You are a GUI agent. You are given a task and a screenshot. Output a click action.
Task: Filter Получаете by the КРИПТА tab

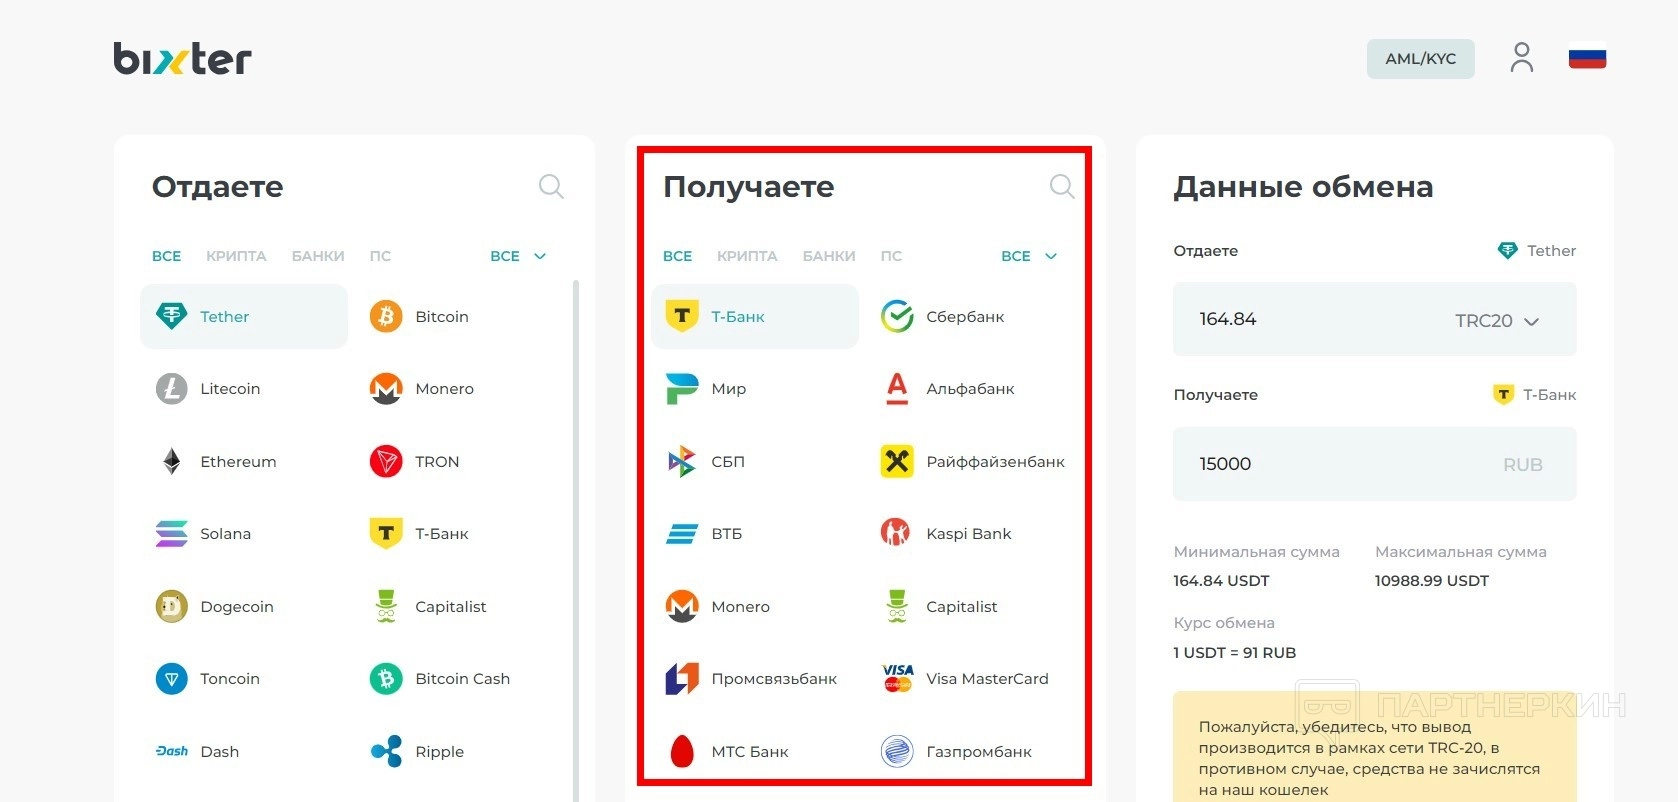pos(747,256)
